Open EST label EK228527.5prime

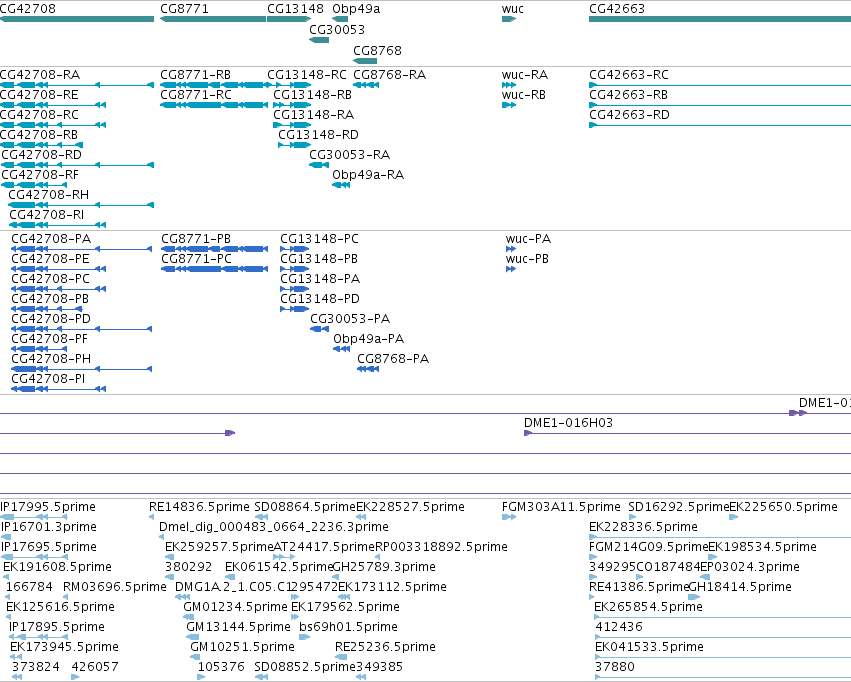tap(410, 507)
